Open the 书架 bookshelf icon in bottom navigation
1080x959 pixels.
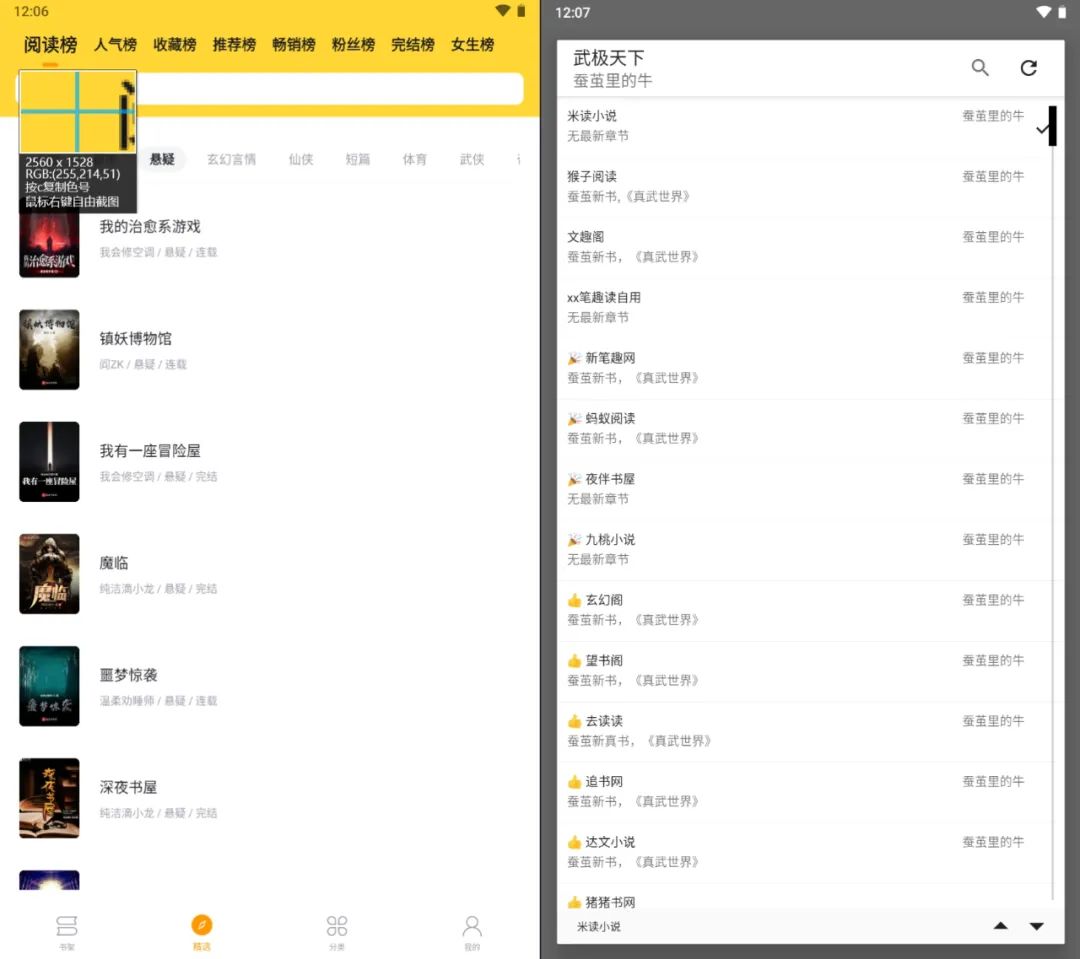[x=67, y=930]
